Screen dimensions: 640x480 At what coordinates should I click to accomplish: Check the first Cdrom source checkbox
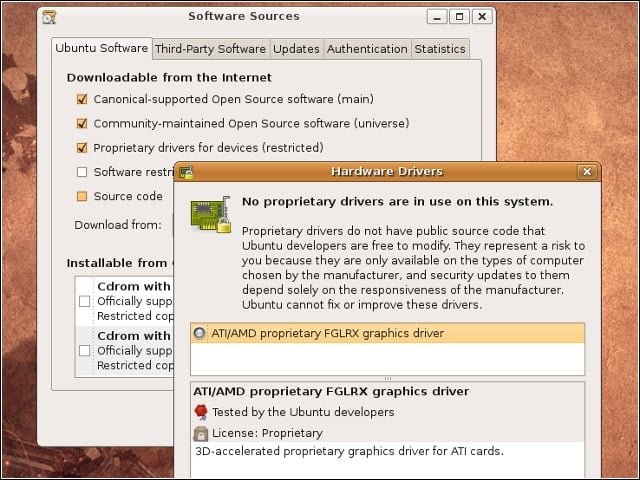pos(84,301)
